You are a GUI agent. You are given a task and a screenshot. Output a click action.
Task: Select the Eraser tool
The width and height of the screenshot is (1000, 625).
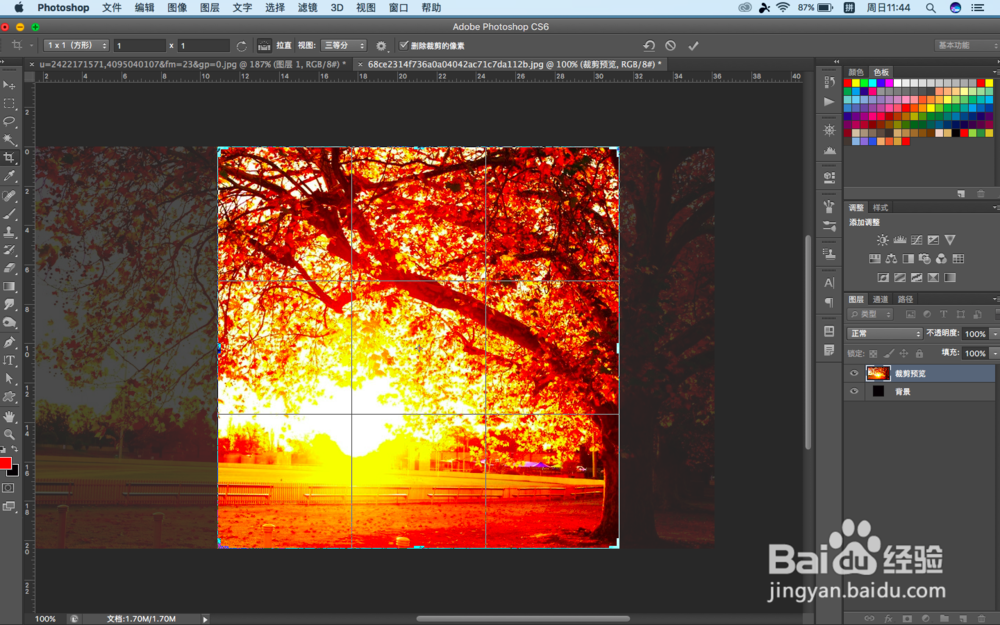click(9, 268)
